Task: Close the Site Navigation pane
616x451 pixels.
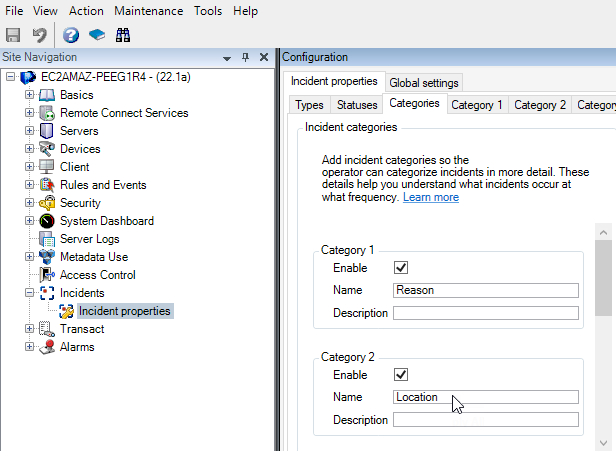Action: [x=264, y=57]
